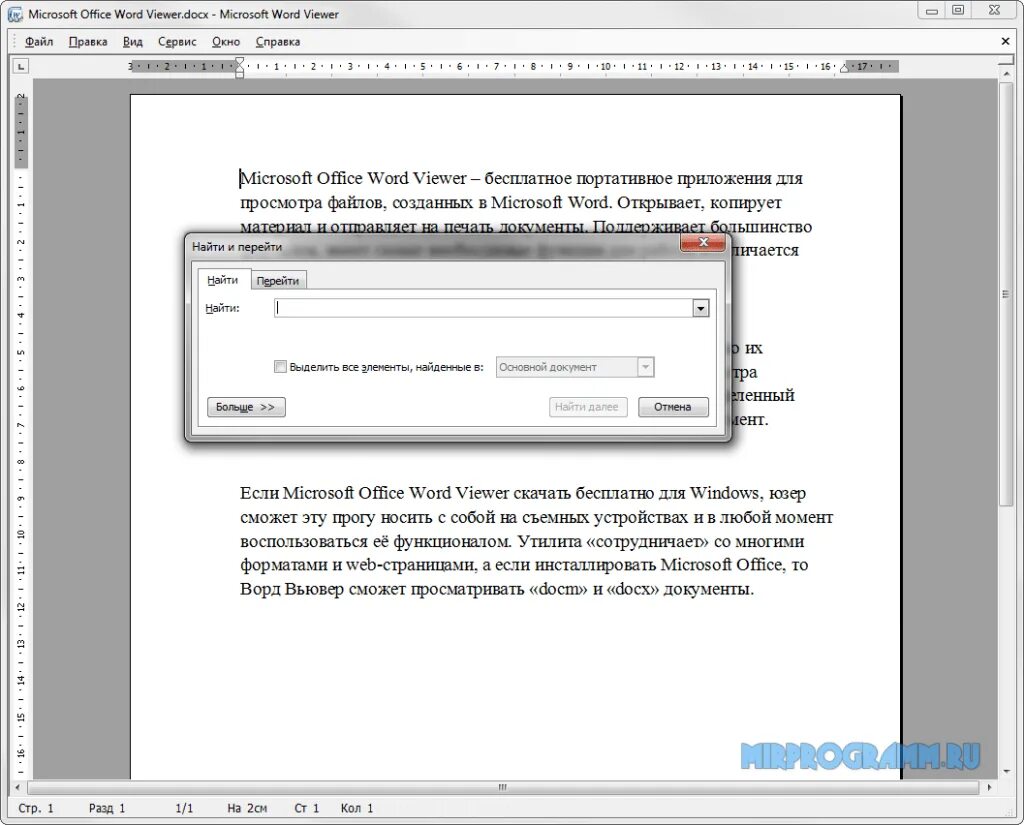Open the Окно menu
Image resolution: width=1024 pixels, height=825 pixels.
pyautogui.click(x=226, y=42)
